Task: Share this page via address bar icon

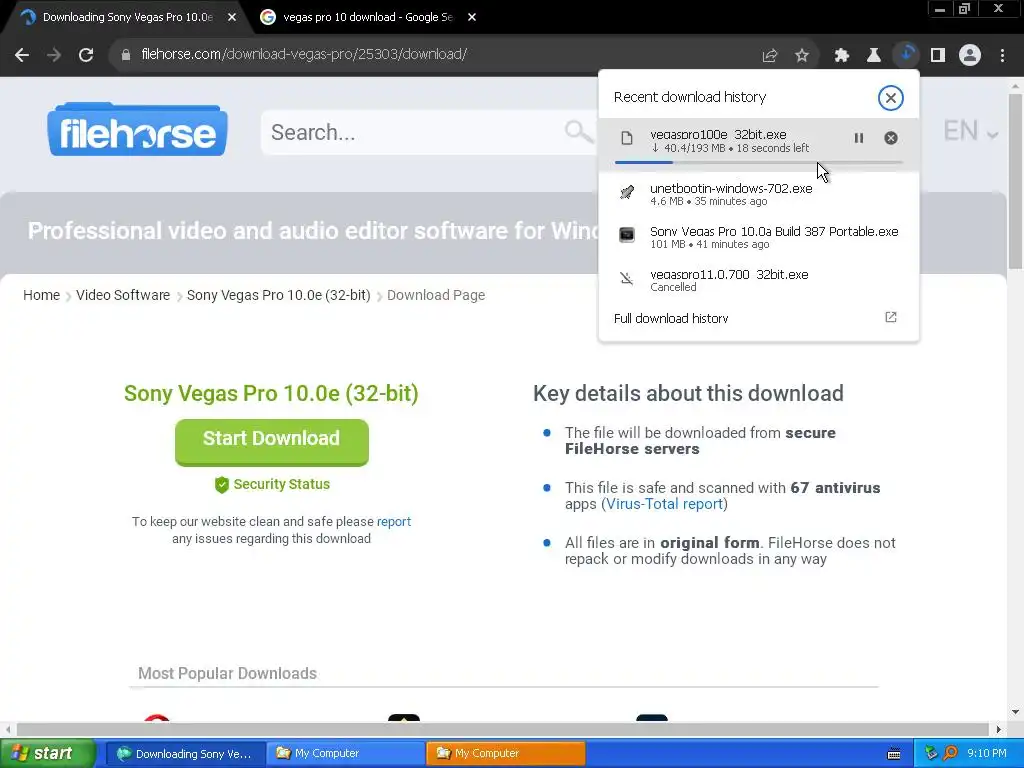Action: point(770,56)
